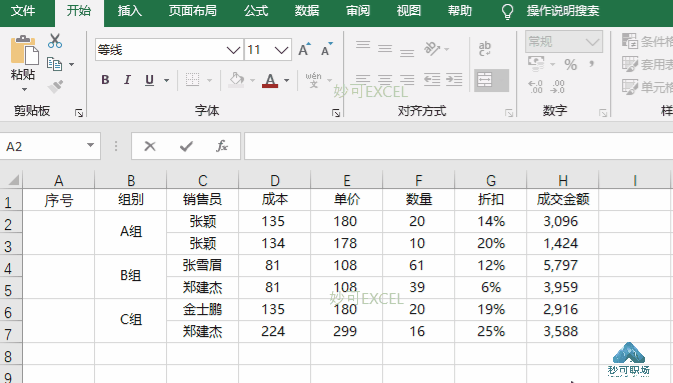Expand the Paste options arrow

[x=24, y=89]
